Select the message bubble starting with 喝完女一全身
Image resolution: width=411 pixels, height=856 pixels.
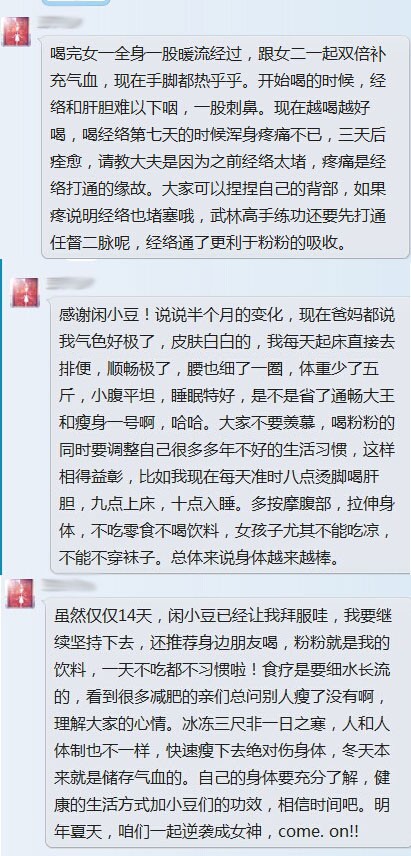225,147
